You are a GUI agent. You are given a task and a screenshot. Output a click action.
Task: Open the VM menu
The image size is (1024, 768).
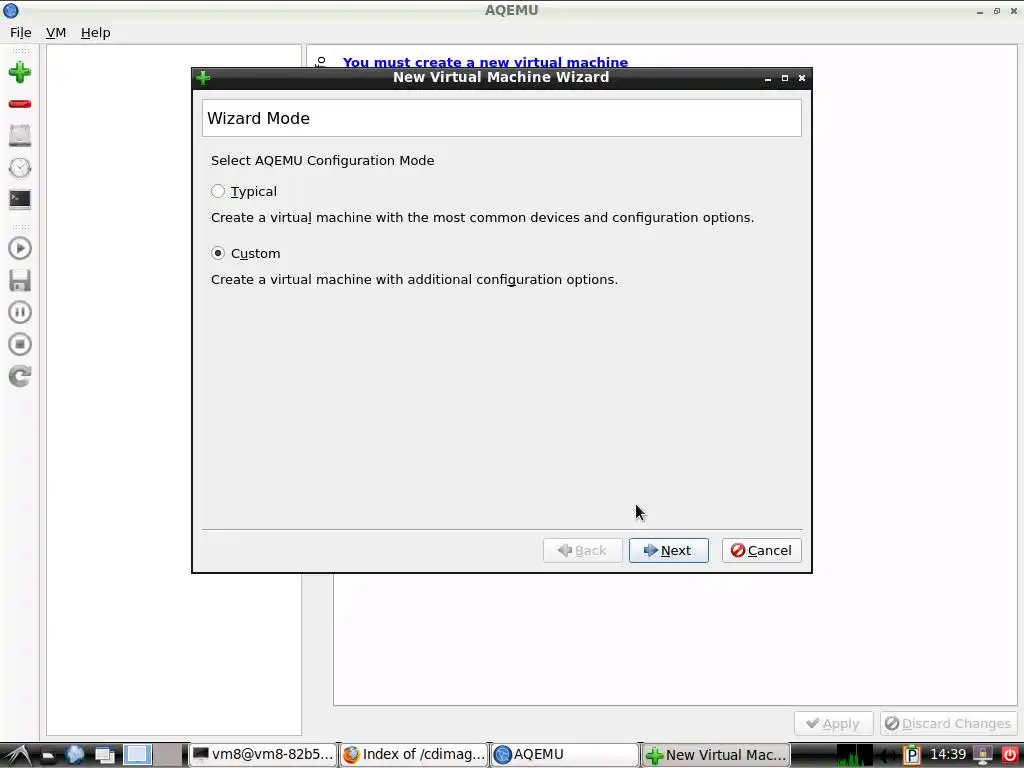click(x=56, y=33)
